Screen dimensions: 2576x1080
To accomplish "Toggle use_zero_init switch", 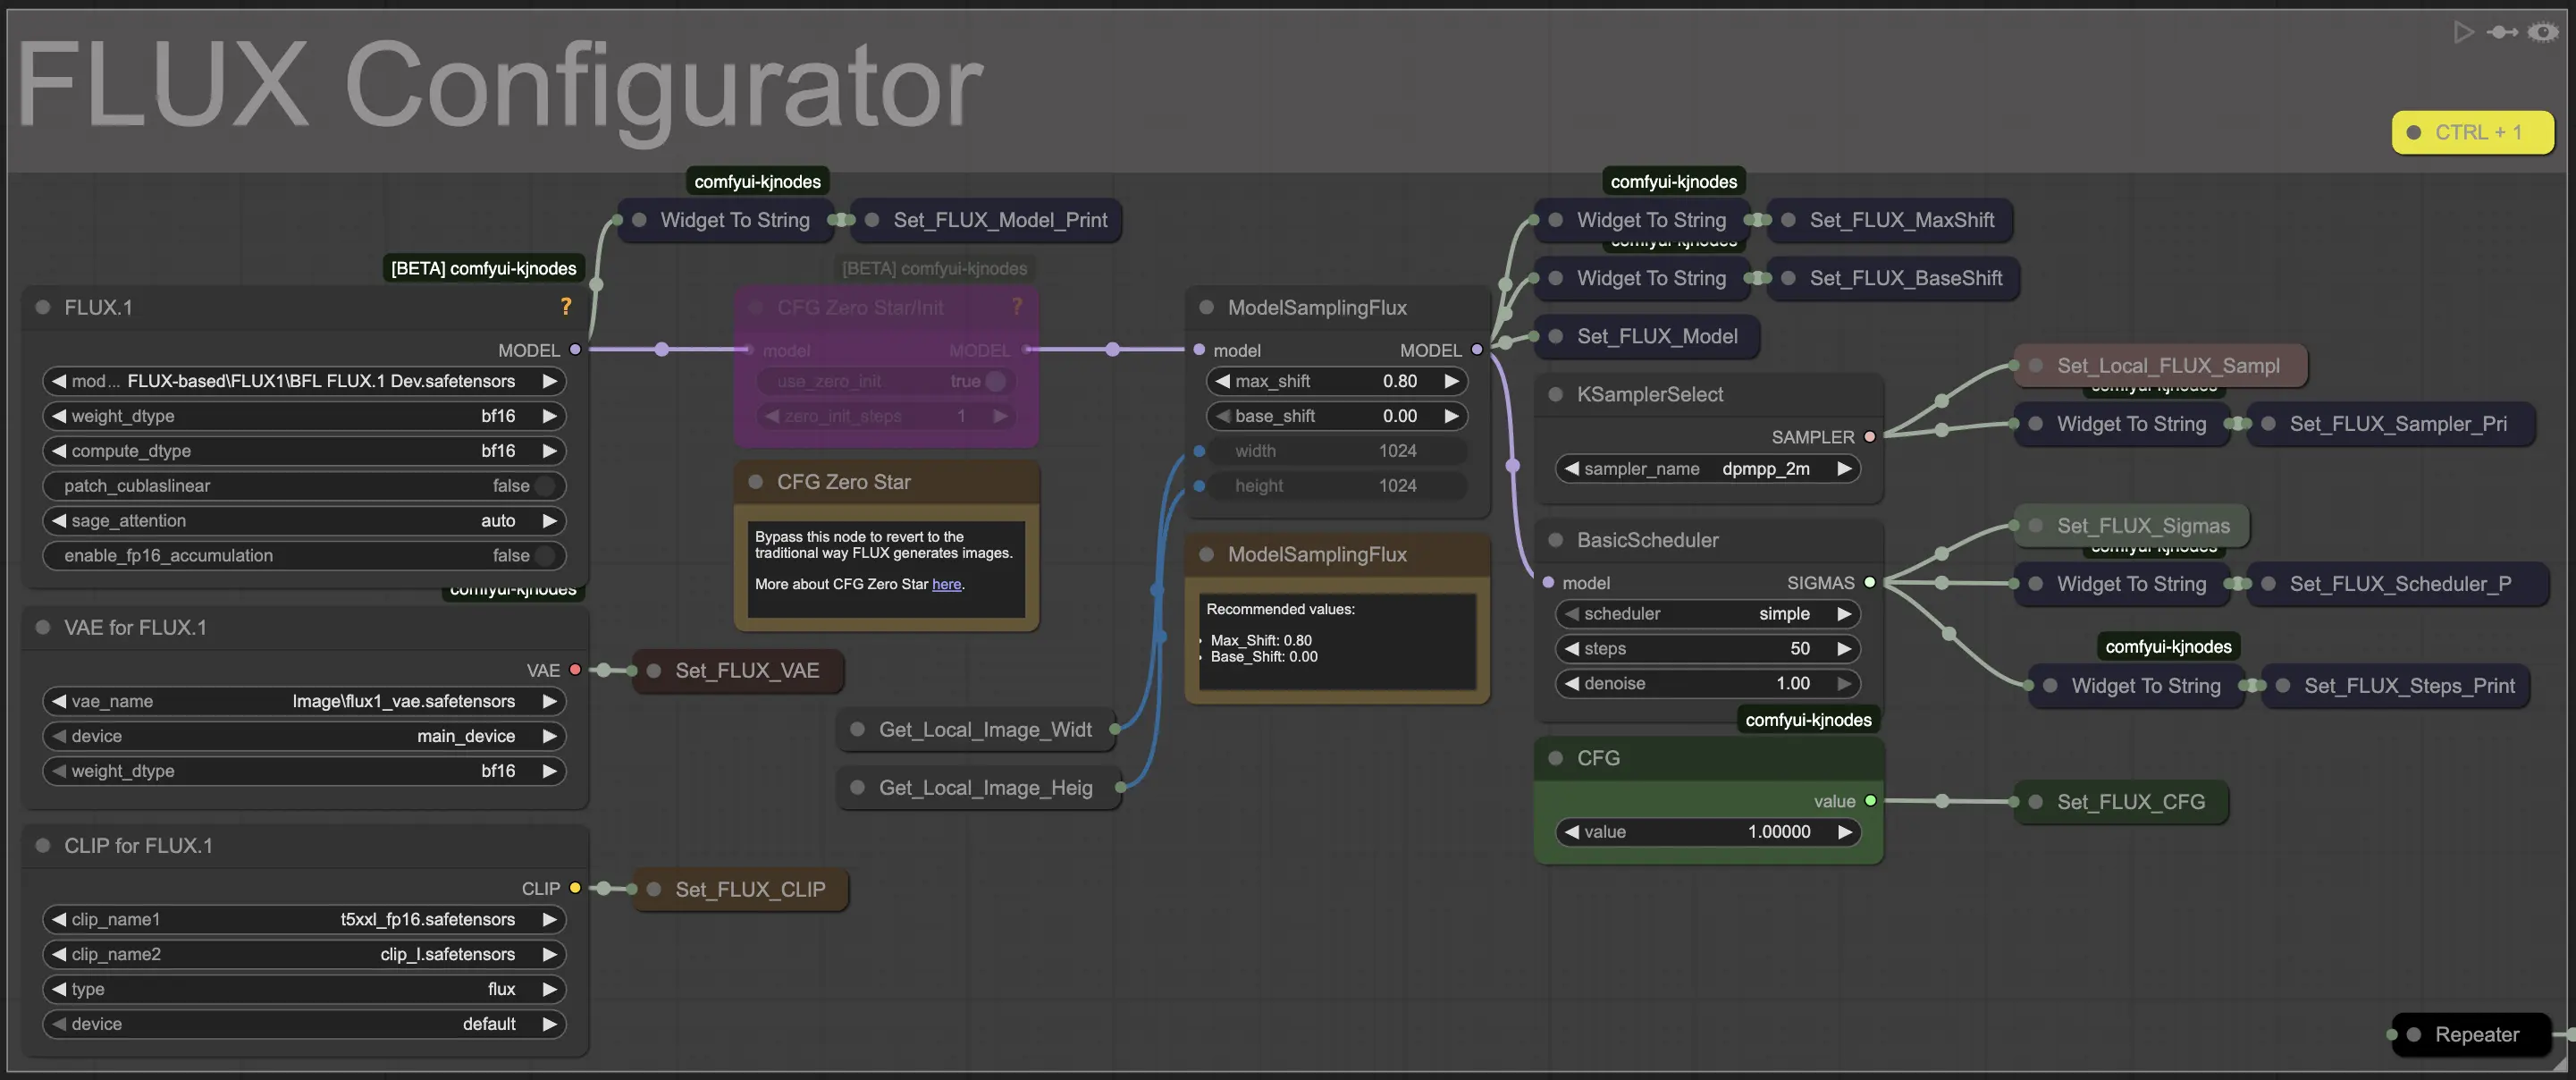I will (995, 381).
